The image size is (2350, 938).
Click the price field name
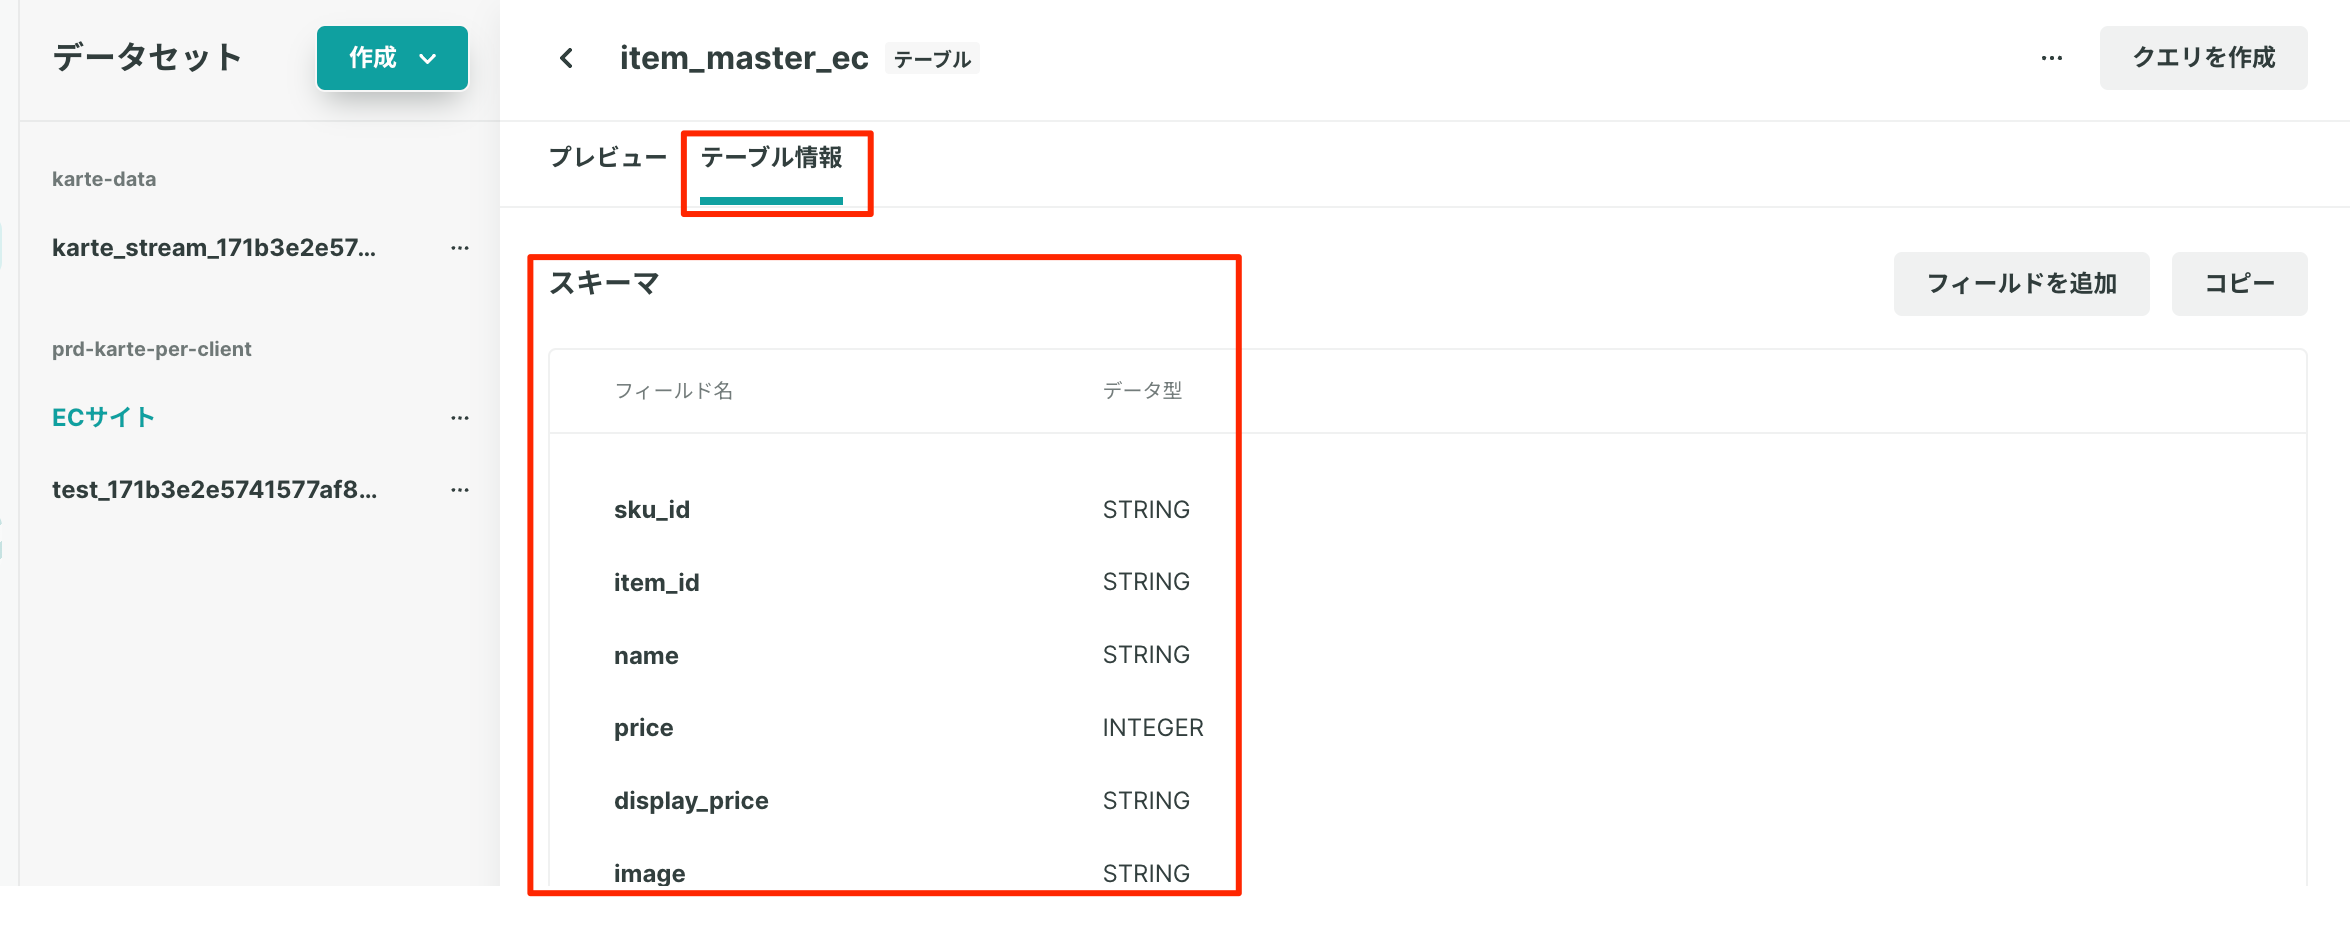pos(643,728)
